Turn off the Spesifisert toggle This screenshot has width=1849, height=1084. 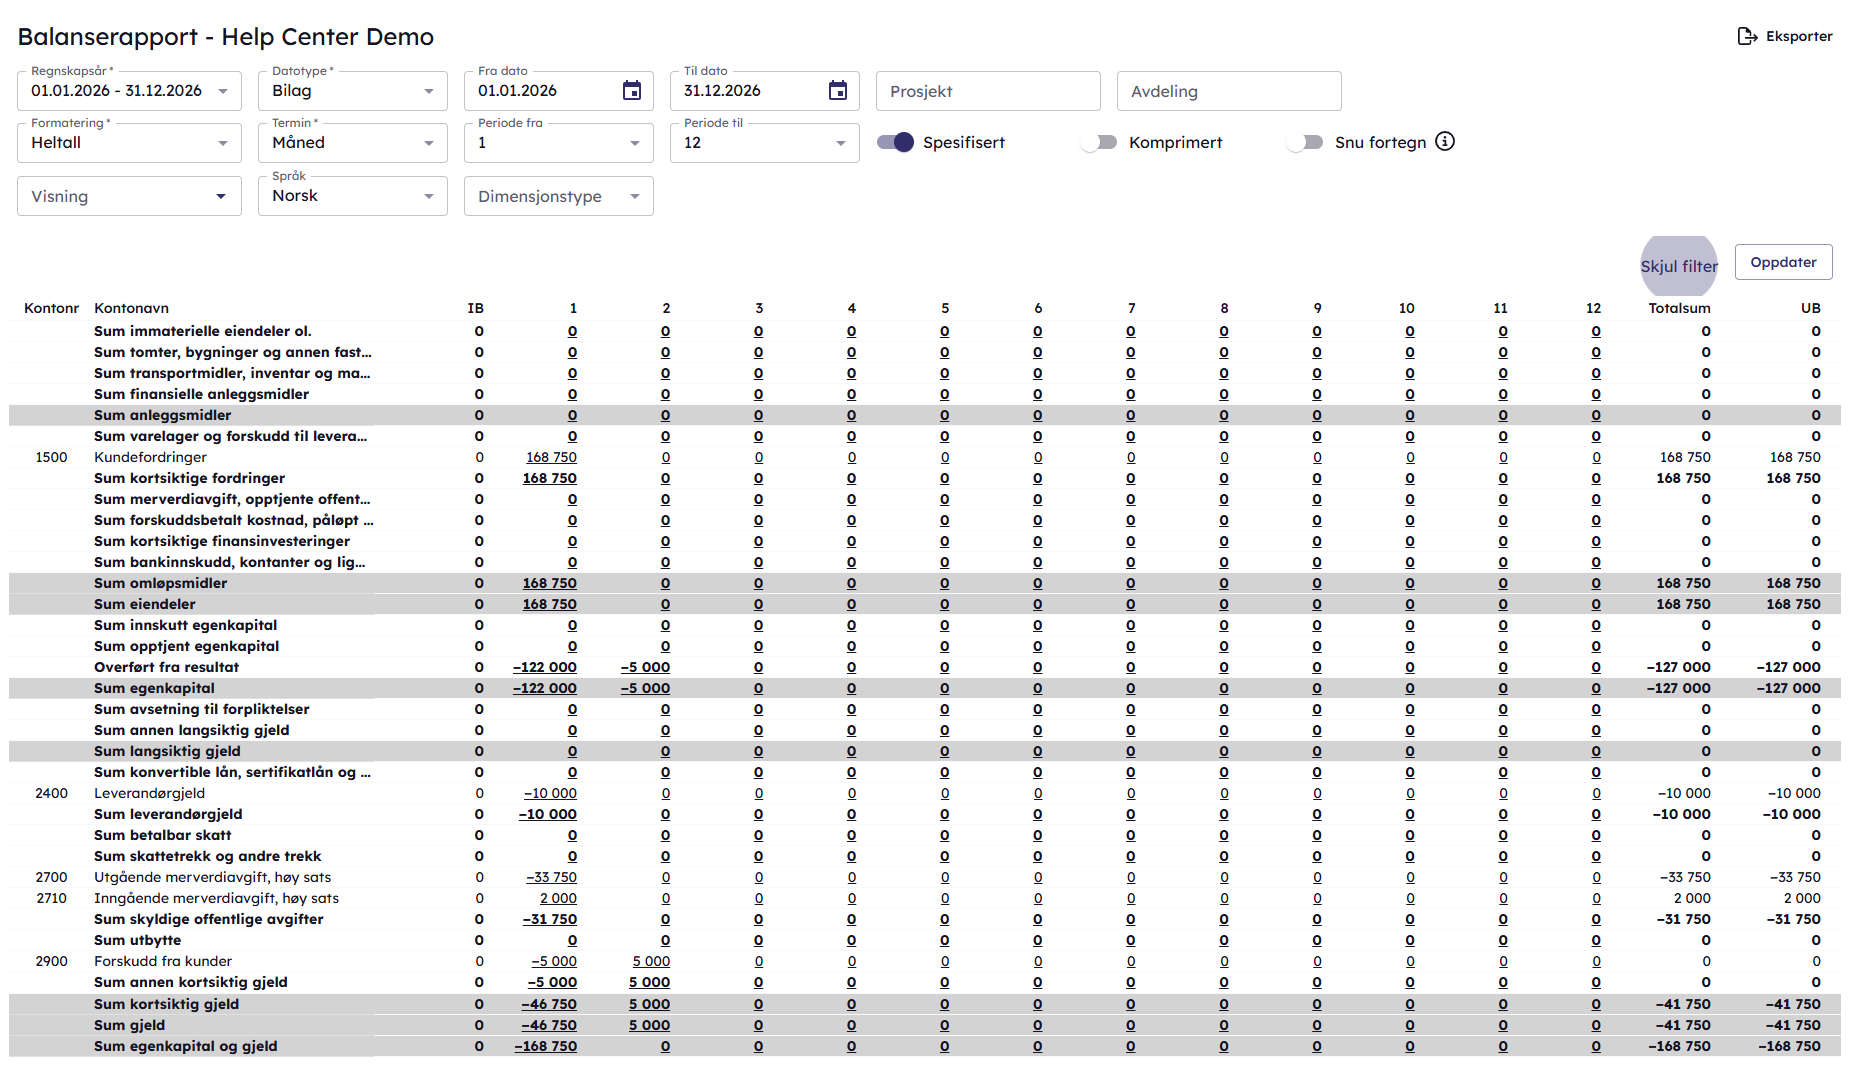pos(895,143)
